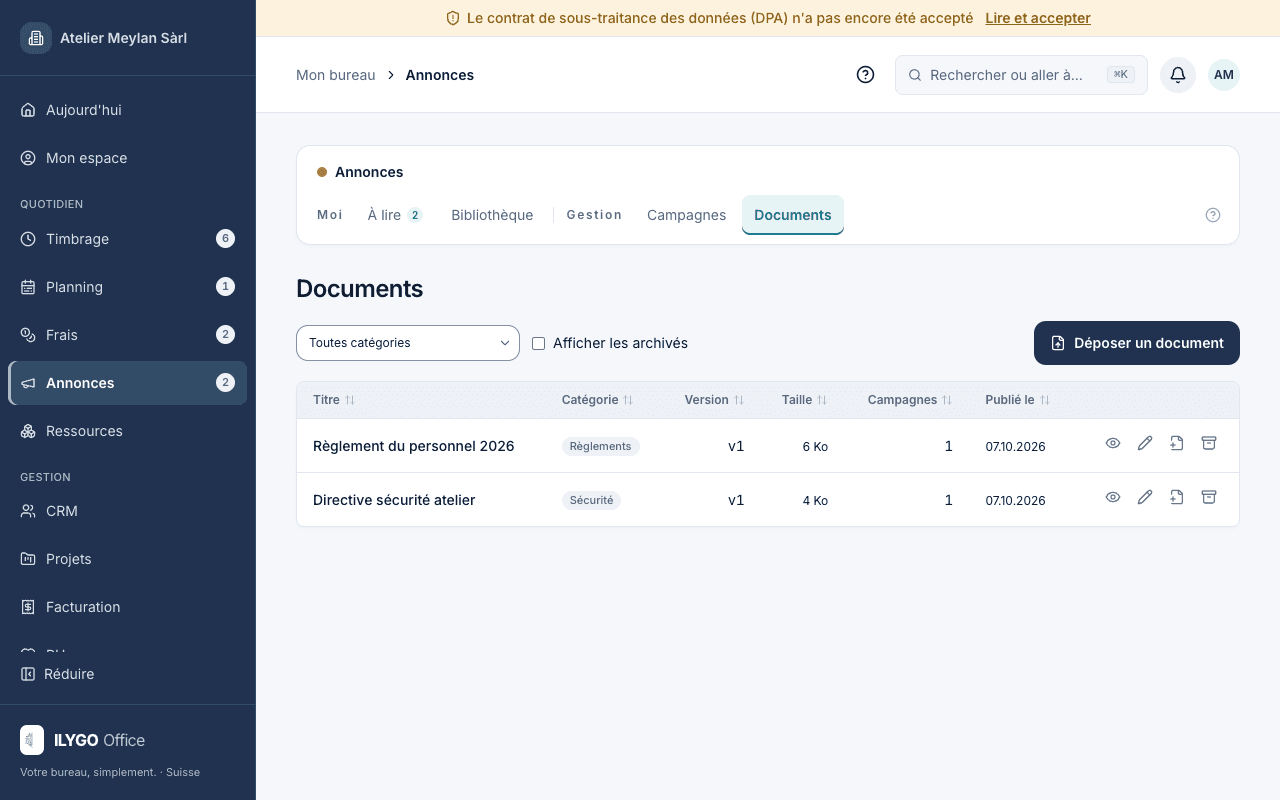The width and height of the screenshot is (1280, 800).
Task: Preview the Directive sécurité atelier document
Action: [1113, 497]
